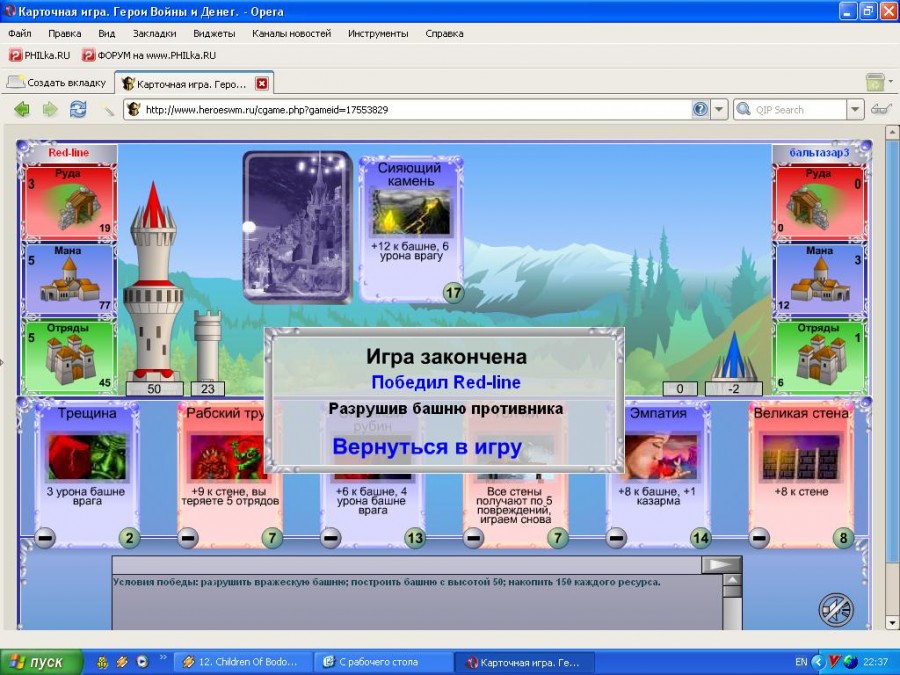Click the enemy tower value -2
Screen dimensions: 900x675
coord(734,389)
